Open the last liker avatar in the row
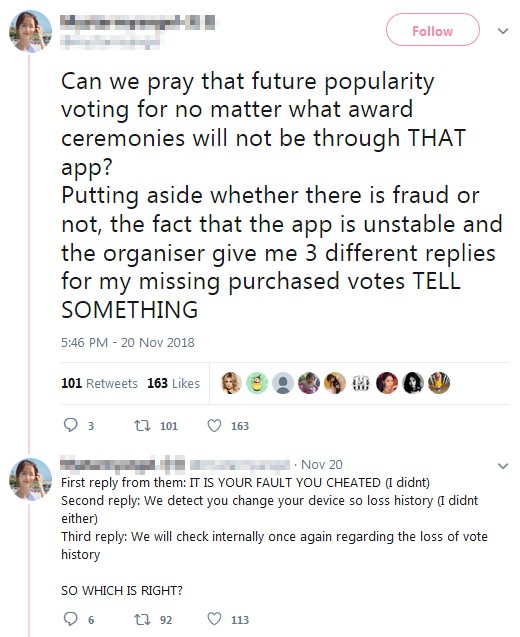Image resolution: width=520 pixels, height=637 pixels. 439,383
